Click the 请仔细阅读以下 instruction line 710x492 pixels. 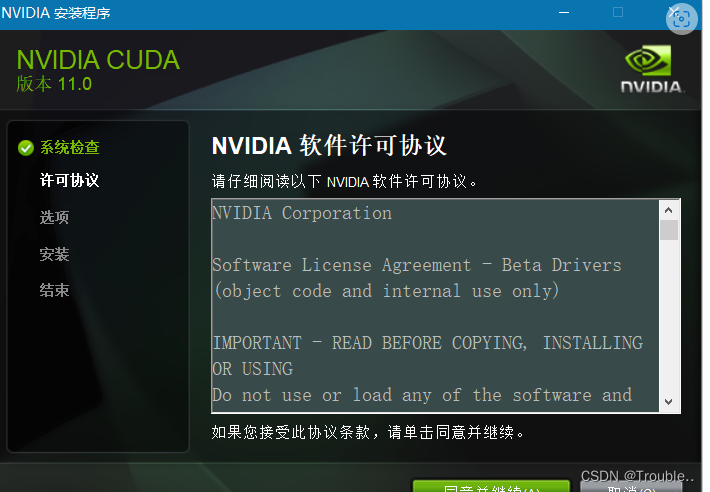coord(344,182)
